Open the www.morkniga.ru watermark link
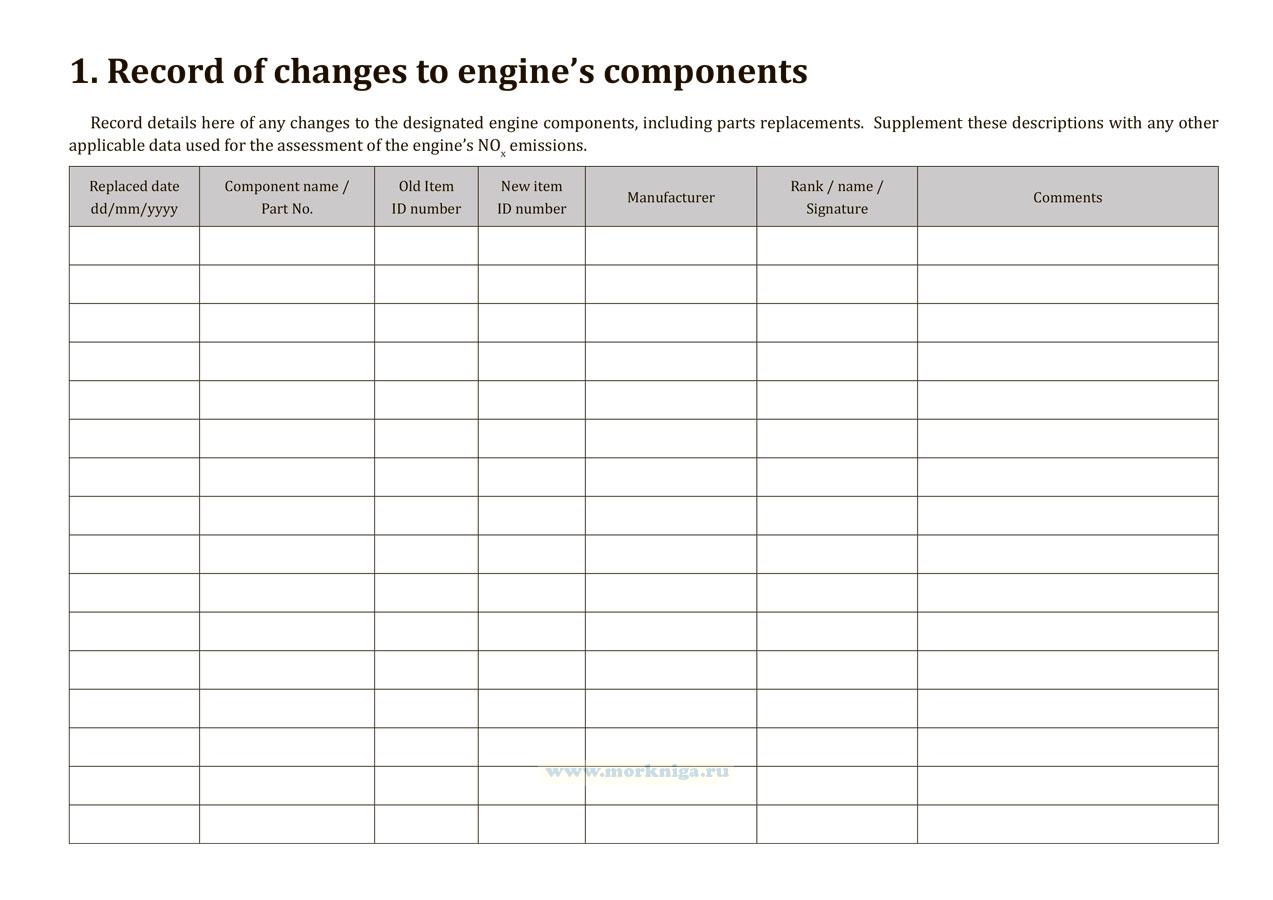Viewport: 1273px width, 900px height. tap(637, 771)
